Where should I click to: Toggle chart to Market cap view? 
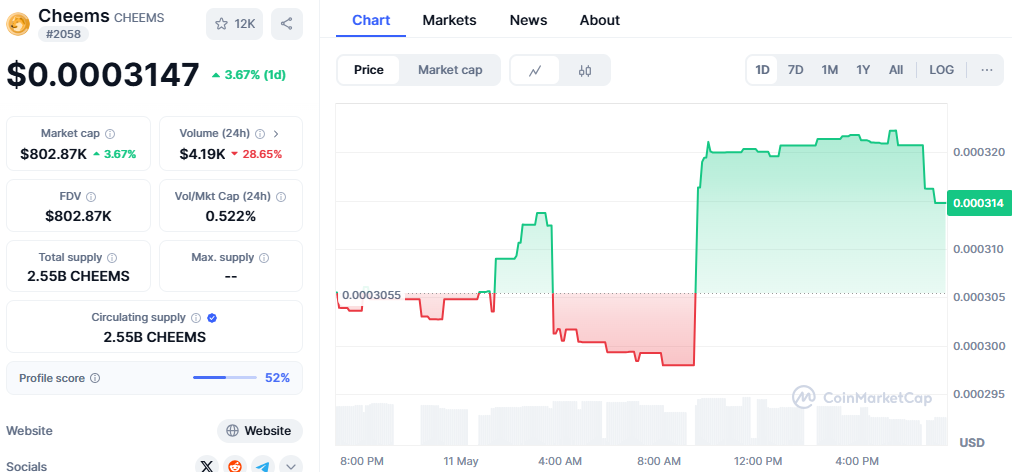(x=450, y=70)
